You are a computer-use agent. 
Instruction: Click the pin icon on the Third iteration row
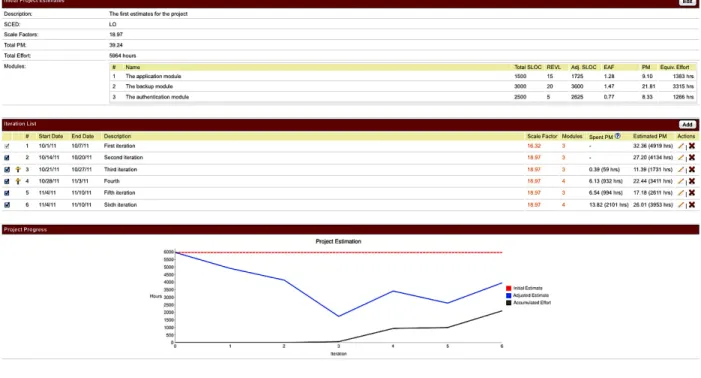18,170
